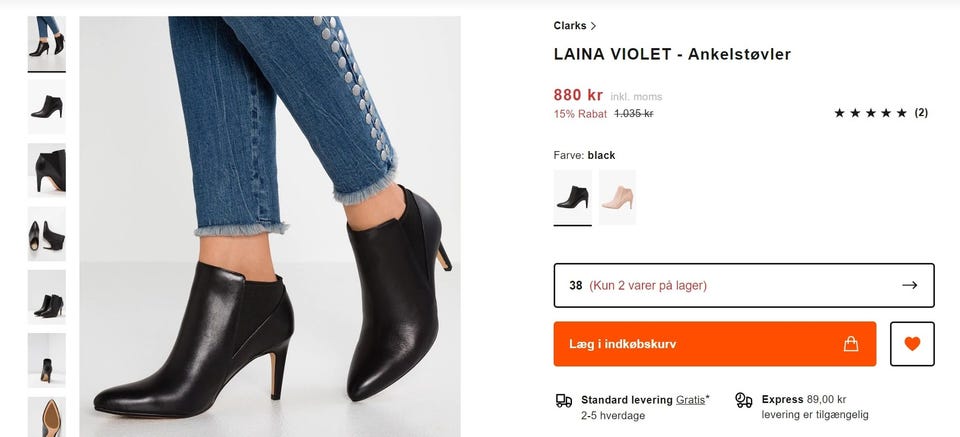Click the five-star rating icons
This screenshot has height=437, width=960.
point(870,113)
